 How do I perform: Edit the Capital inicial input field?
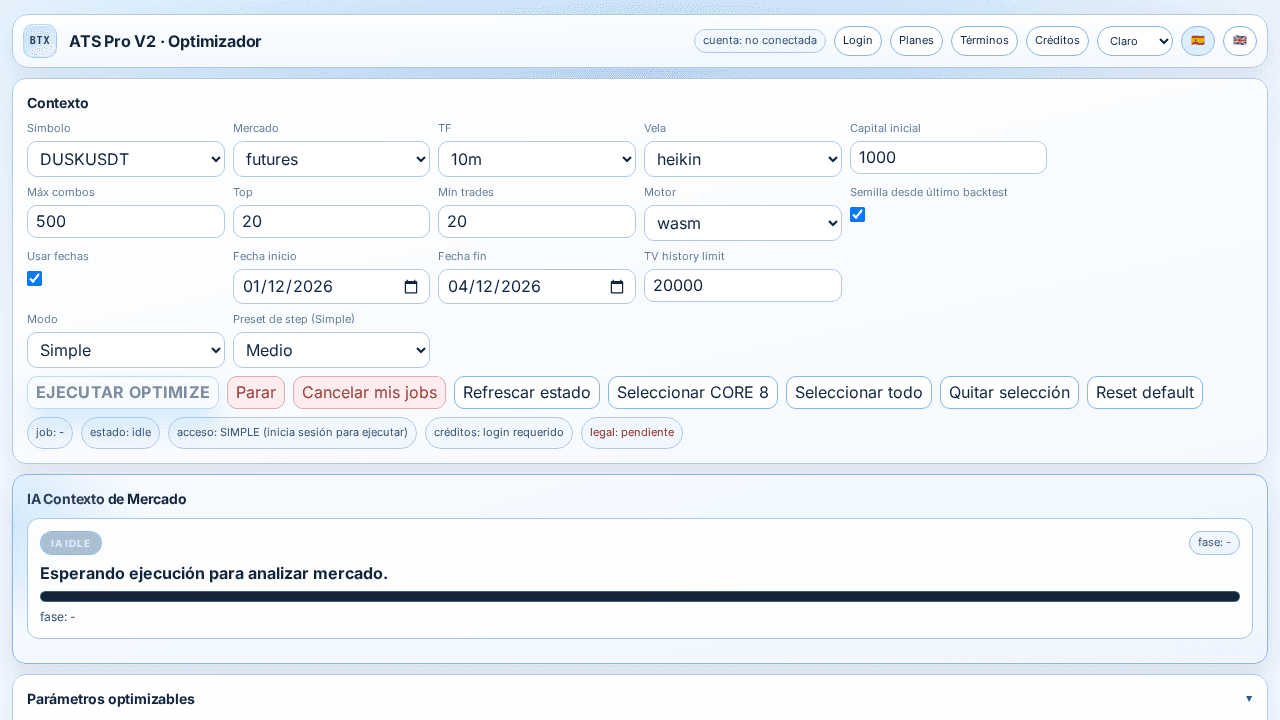point(947,157)
